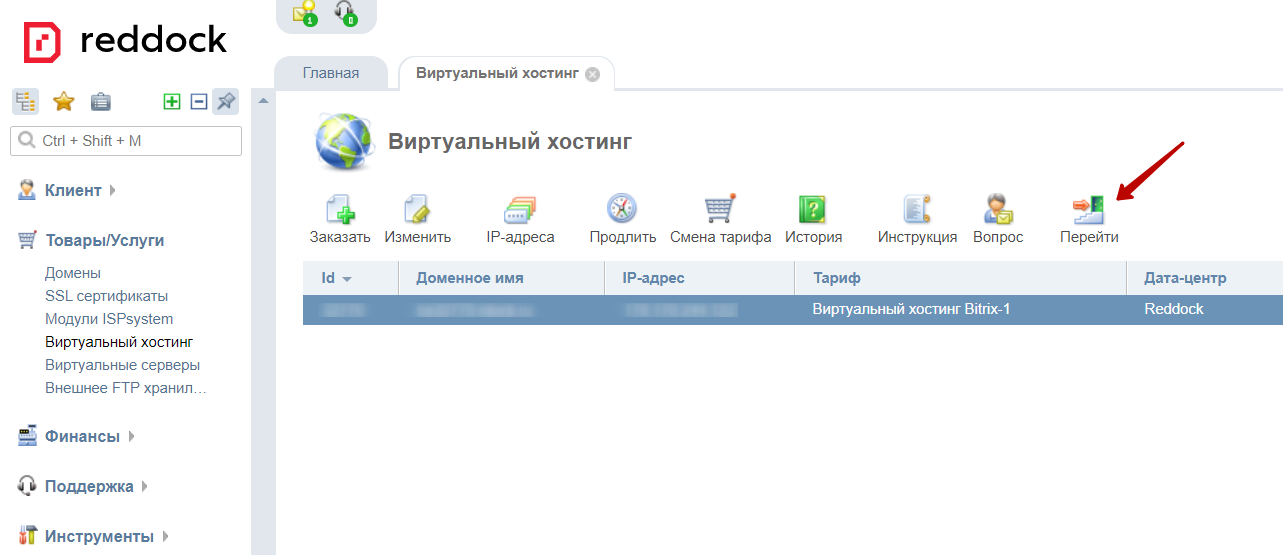This screenshot has height=555, width=1283.
Task: Expand the Финансы menu section
Action: coord(82,436)
